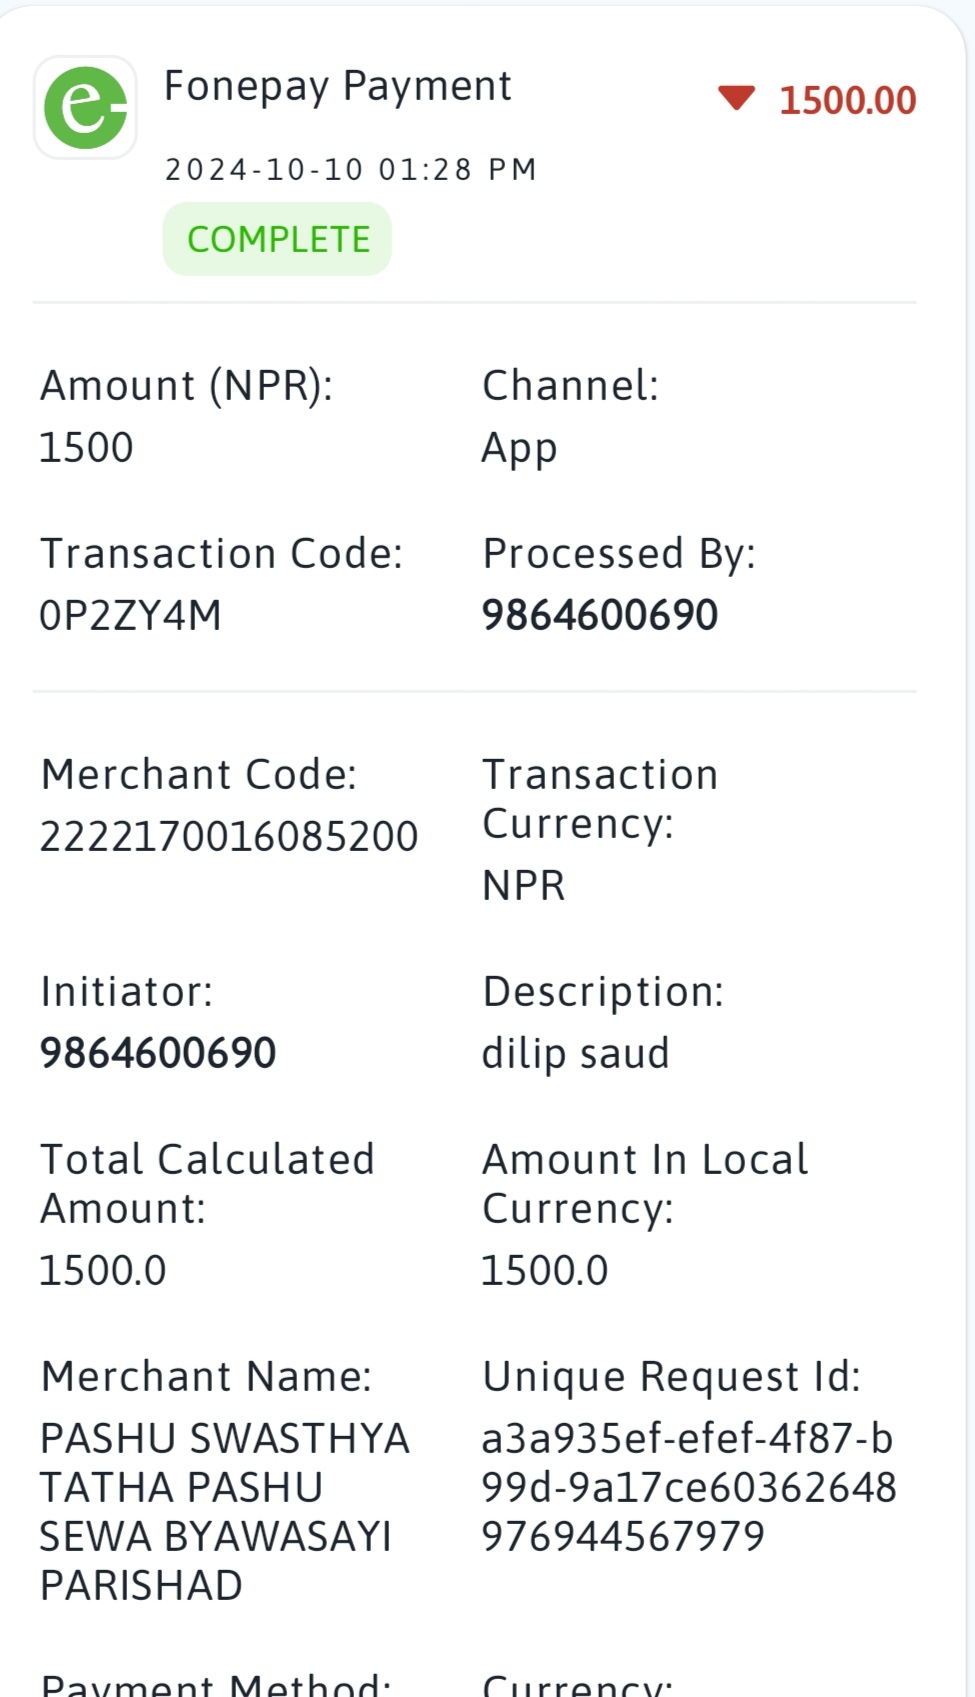Image resolution: width=975 pixels, height=1697 pixels.
Task: Tap the green eSewa logo icon
Action: [x=86, y=107]
